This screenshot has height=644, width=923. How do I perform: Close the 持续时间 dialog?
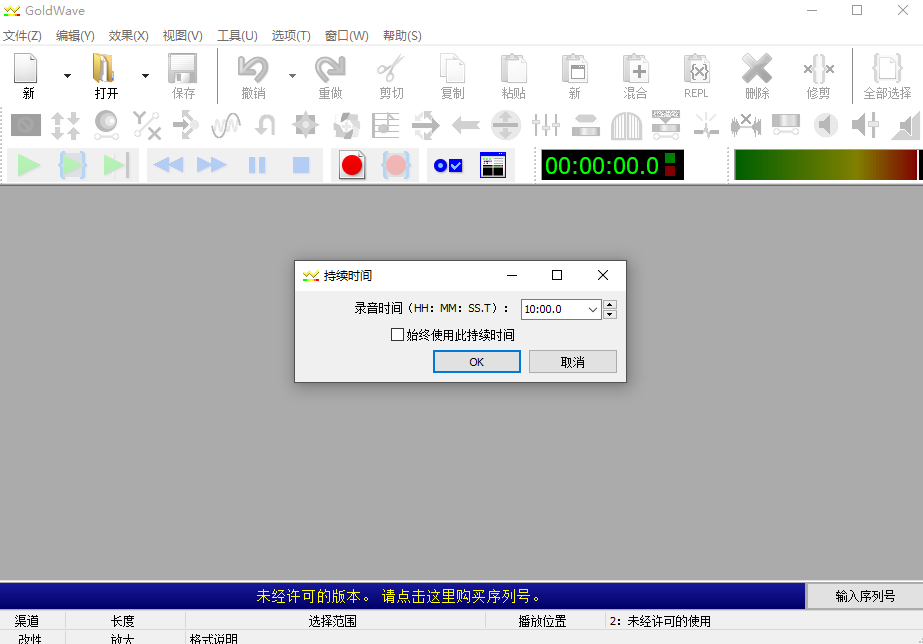click(603, 275)
